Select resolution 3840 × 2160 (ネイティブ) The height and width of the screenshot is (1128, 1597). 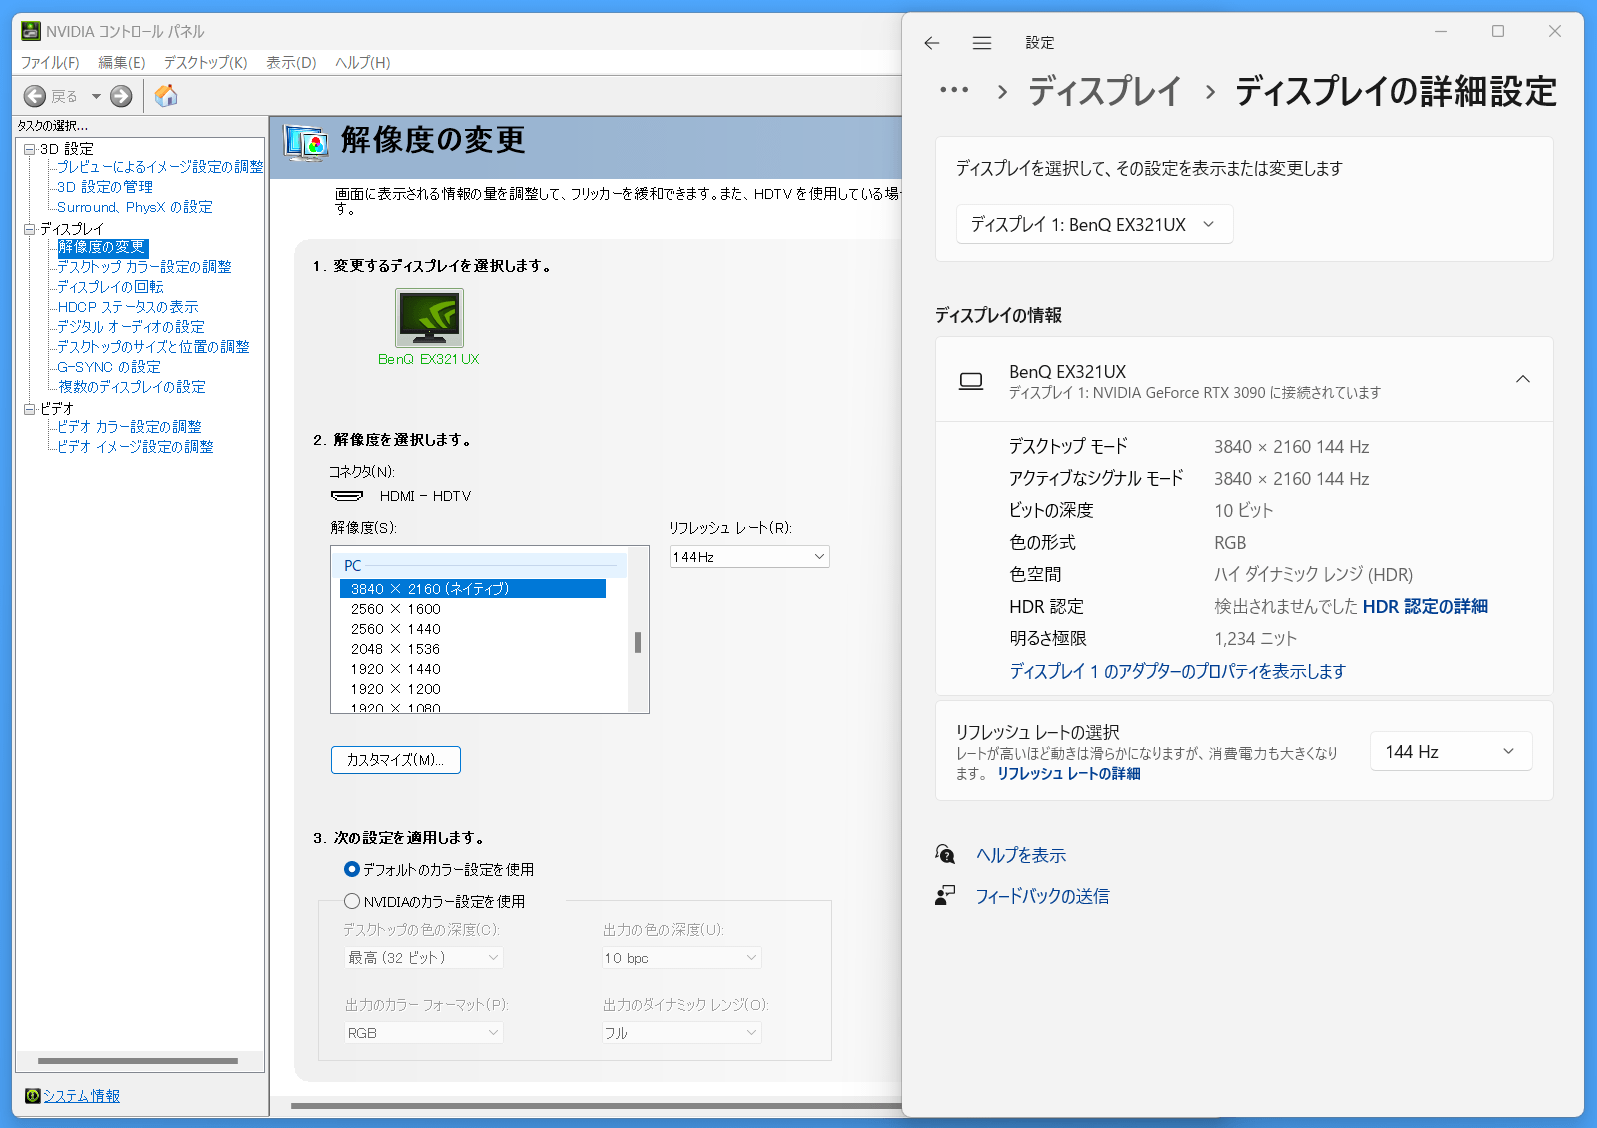point(473,589)
